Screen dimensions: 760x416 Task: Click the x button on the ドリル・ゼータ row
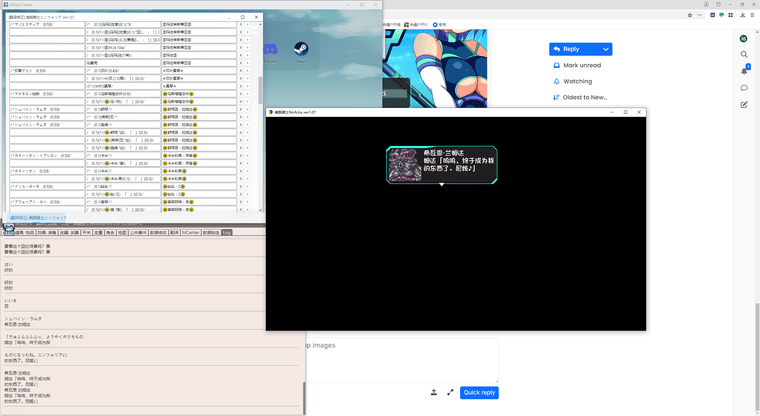(240, 187)
